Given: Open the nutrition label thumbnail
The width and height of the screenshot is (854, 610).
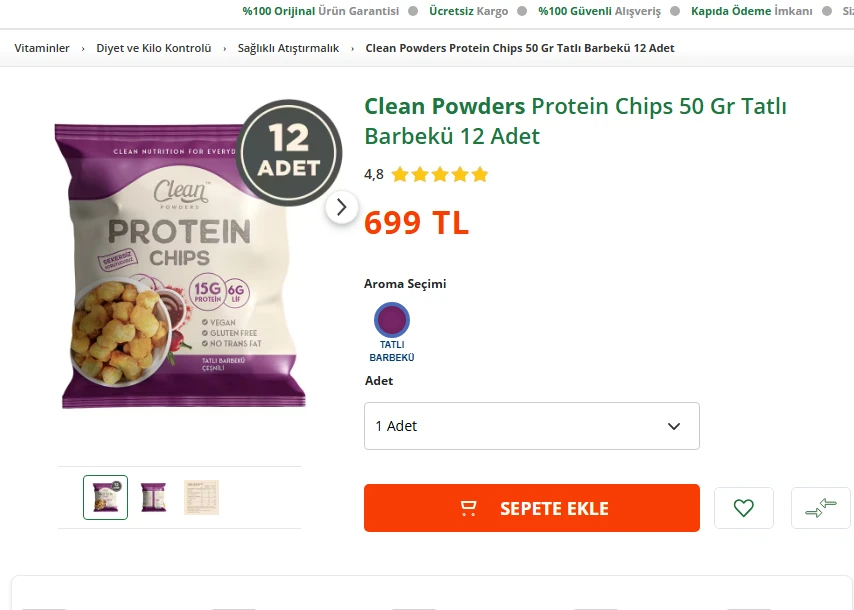Looking at the screenshot, I should click(201, 496).
